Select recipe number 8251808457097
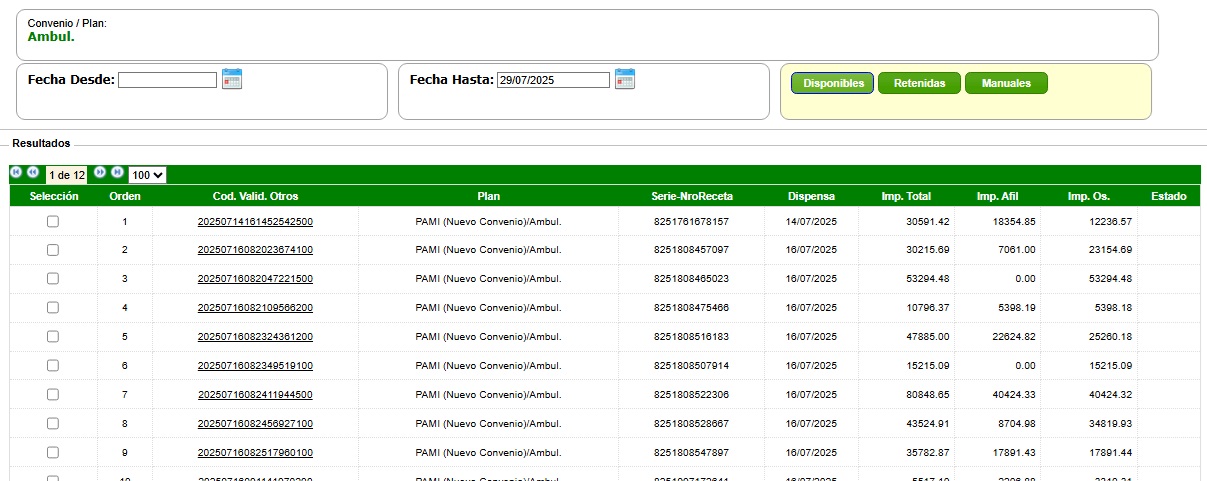 tap(691, 250)
